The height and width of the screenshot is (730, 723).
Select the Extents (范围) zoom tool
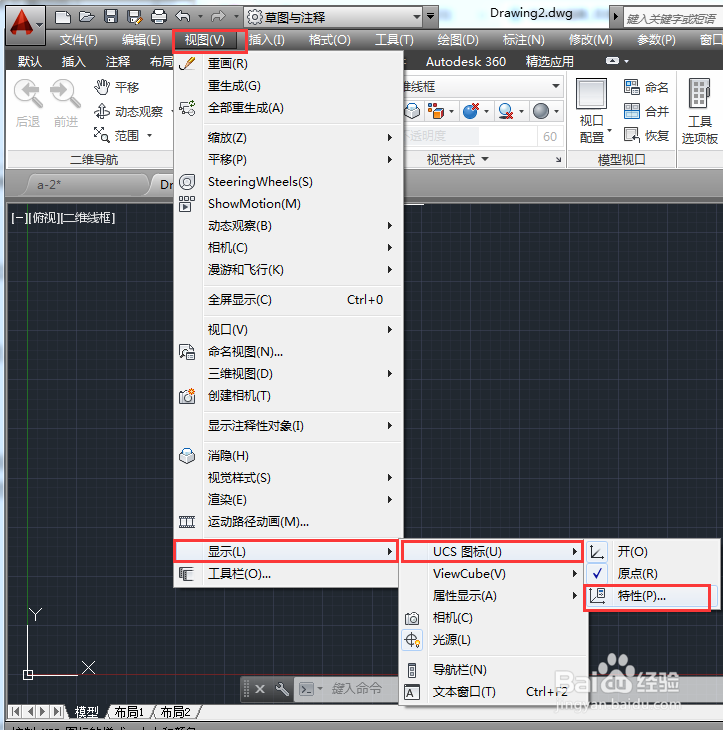click(x=116, y=135)
